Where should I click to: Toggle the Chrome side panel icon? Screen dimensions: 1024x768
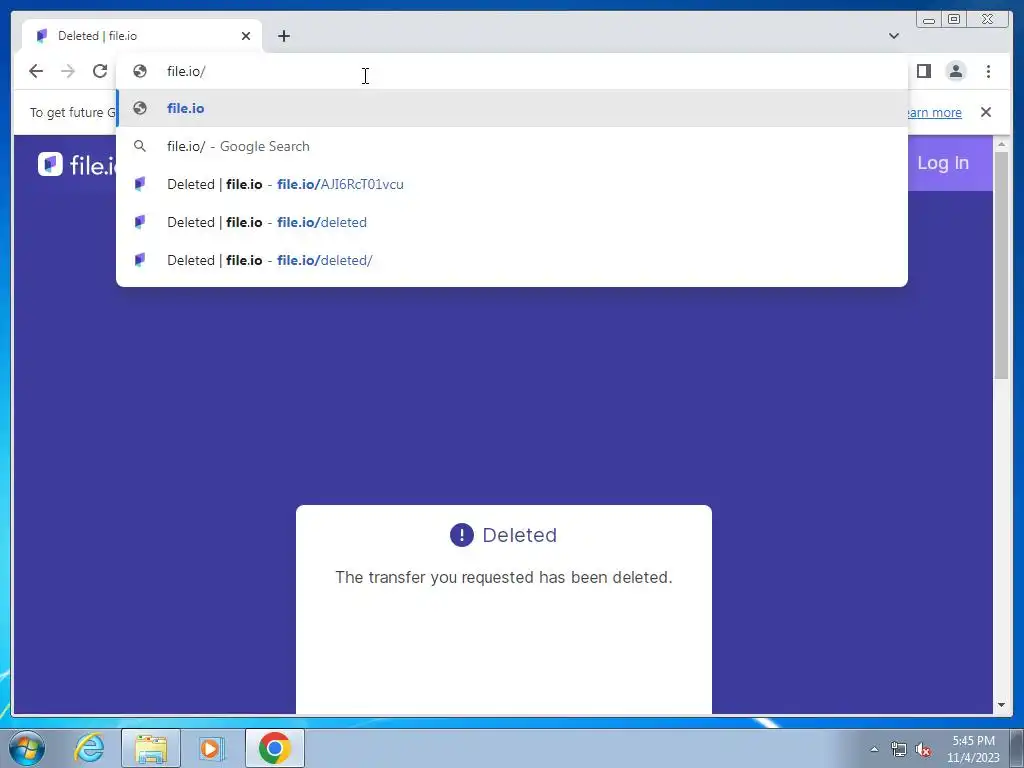click(923, 71)
